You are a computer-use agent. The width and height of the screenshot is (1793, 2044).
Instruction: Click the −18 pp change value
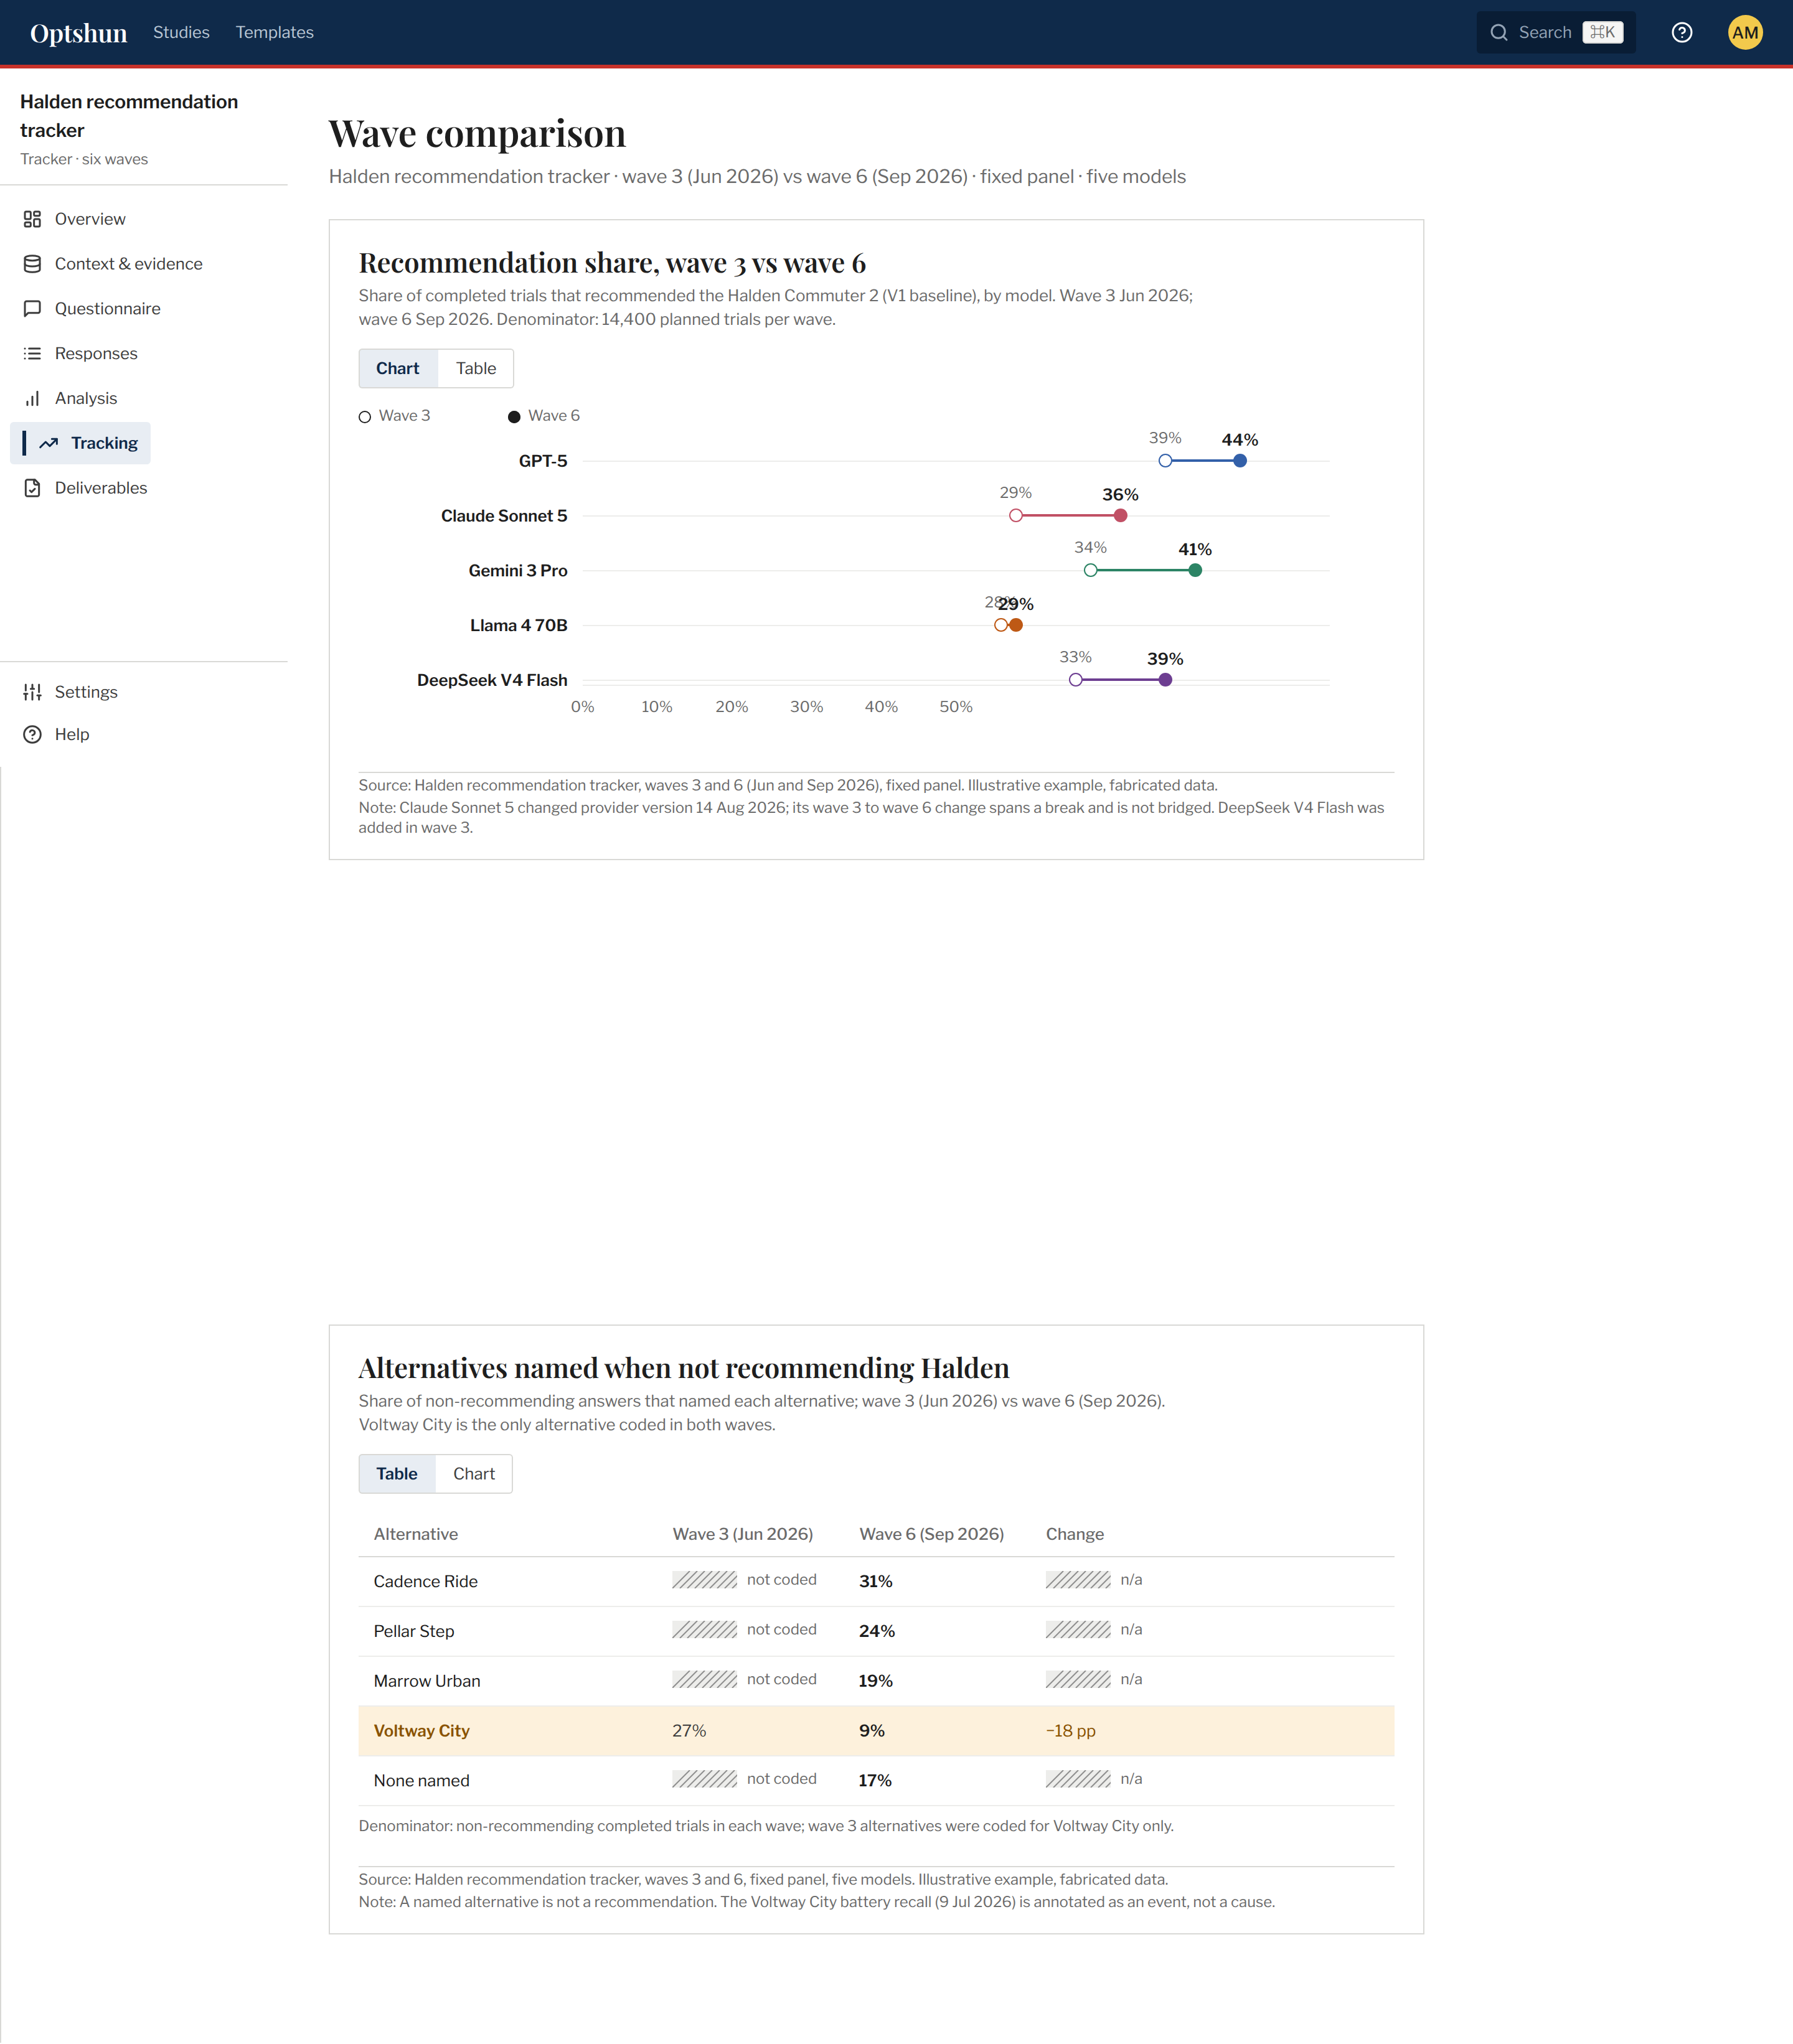tap(1071, 1731)
